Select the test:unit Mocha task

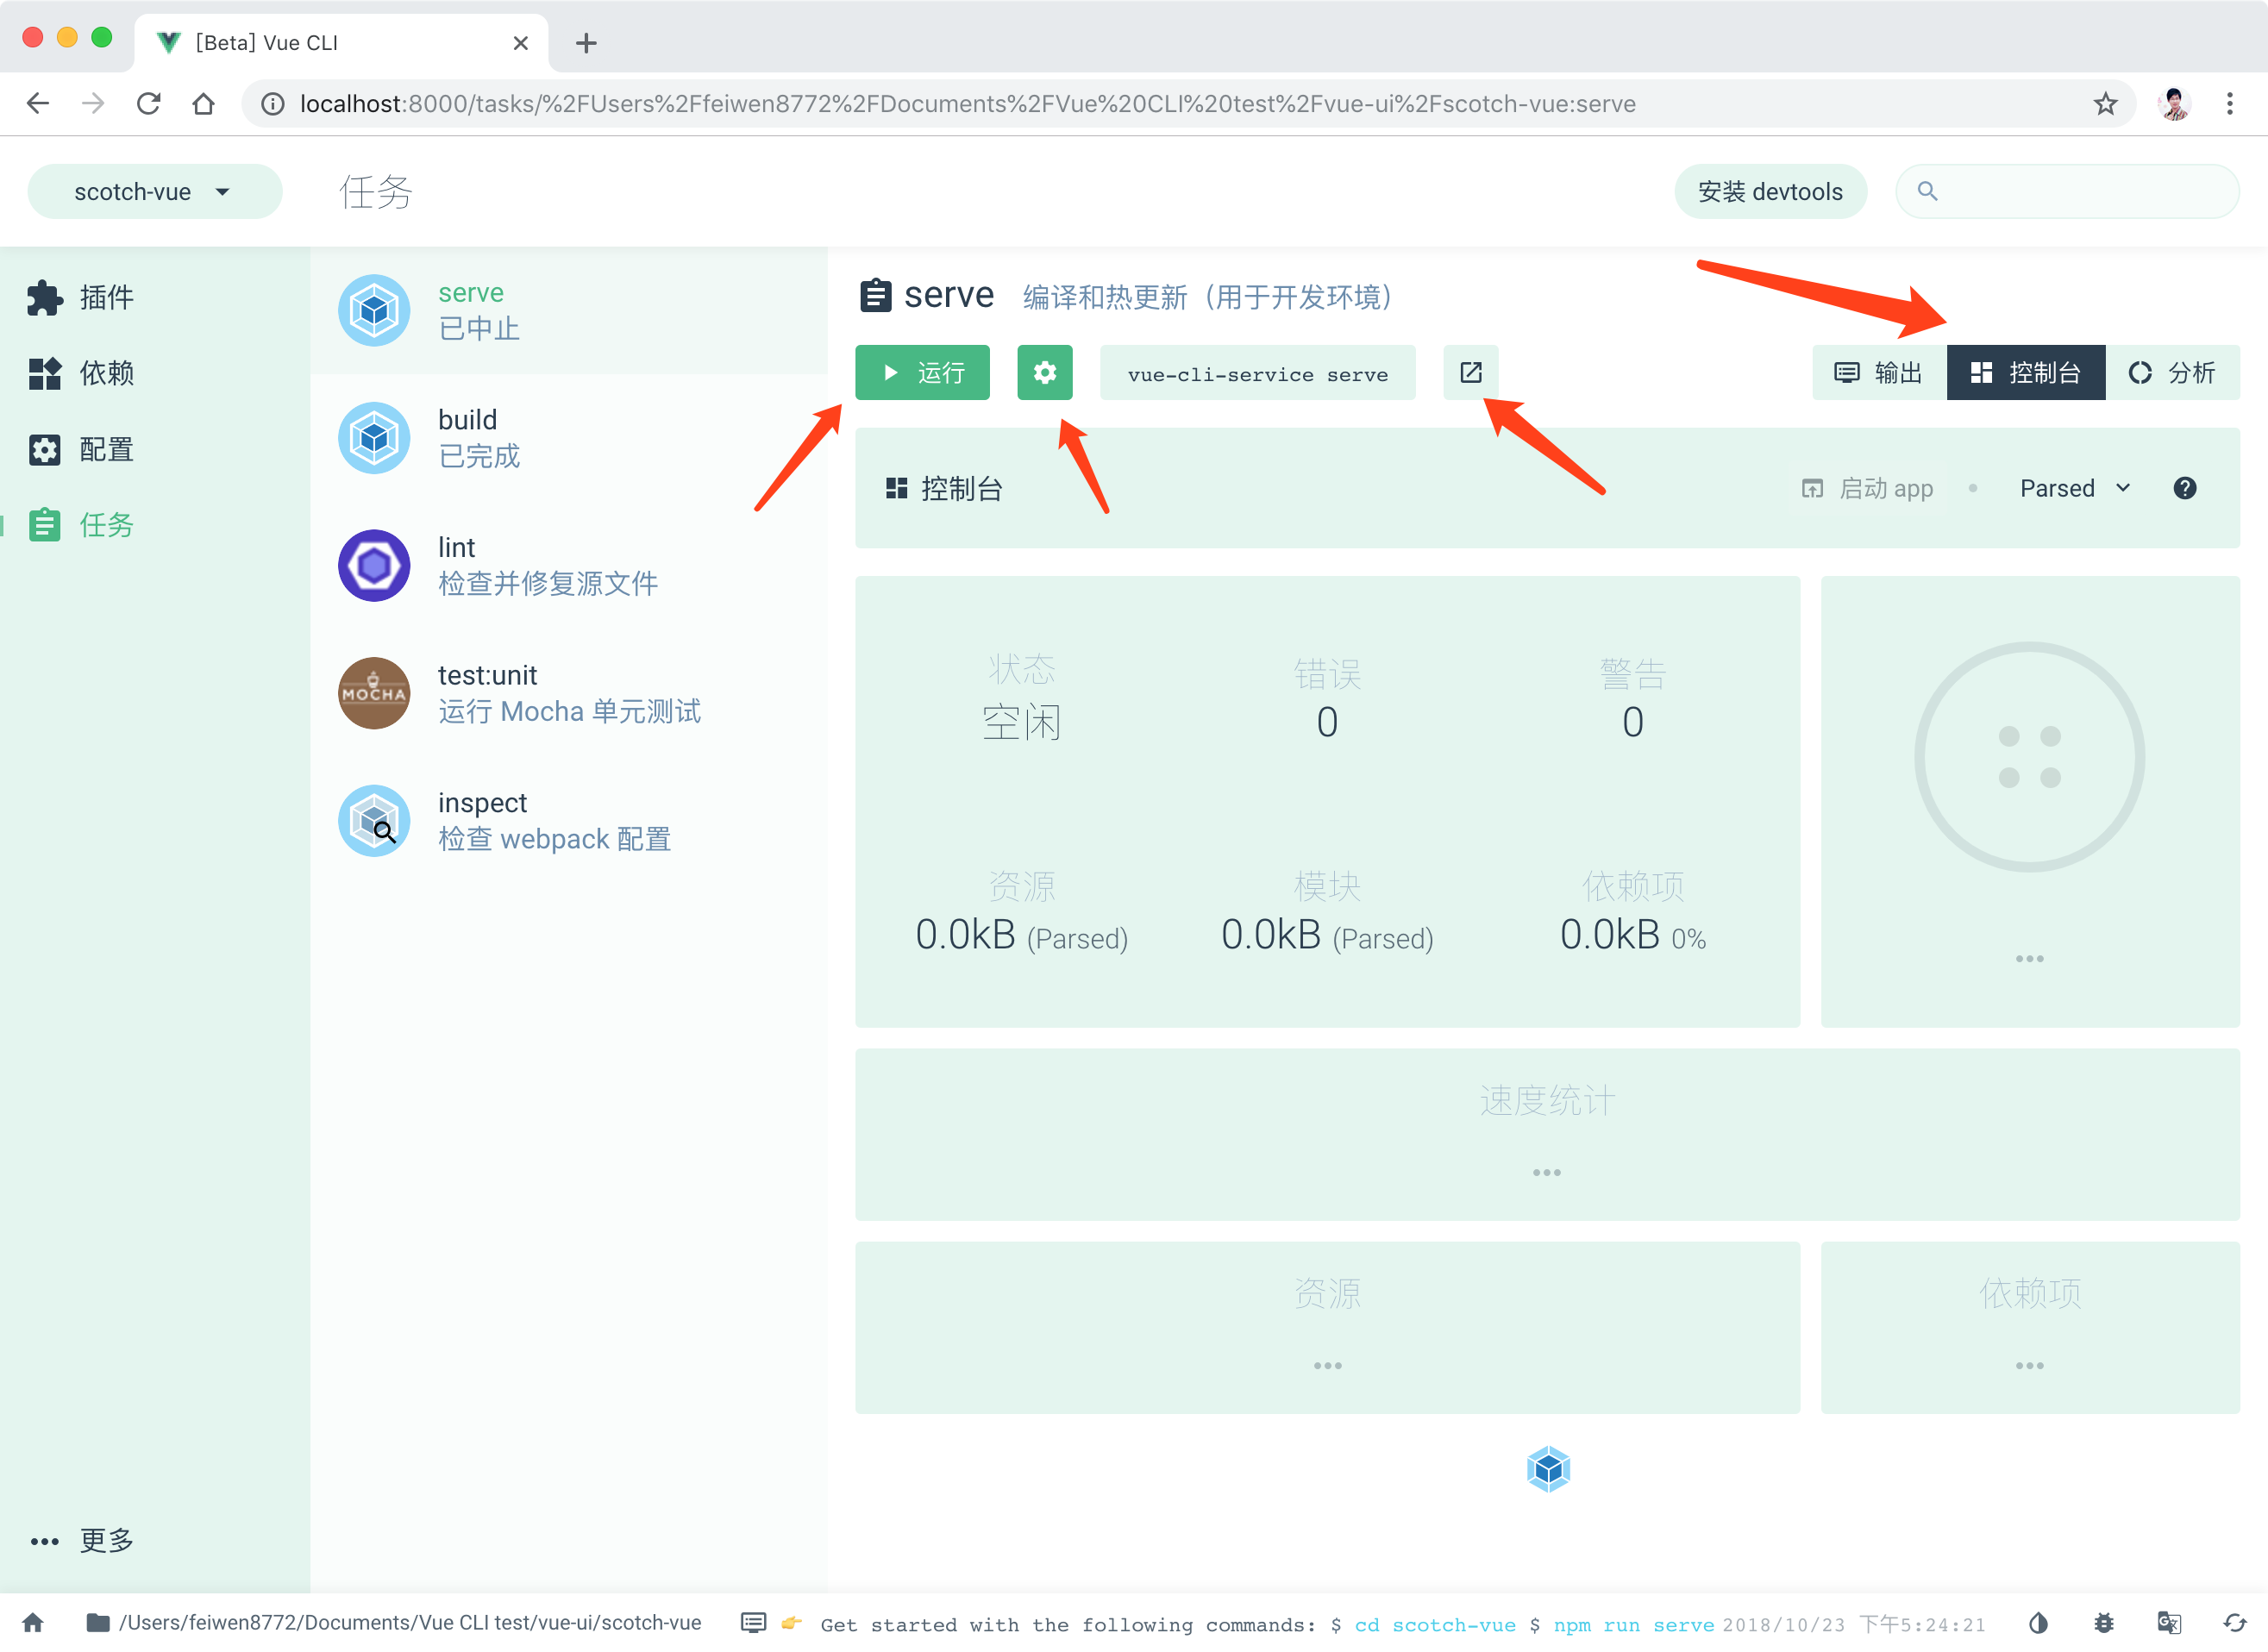tap(568, 693)
